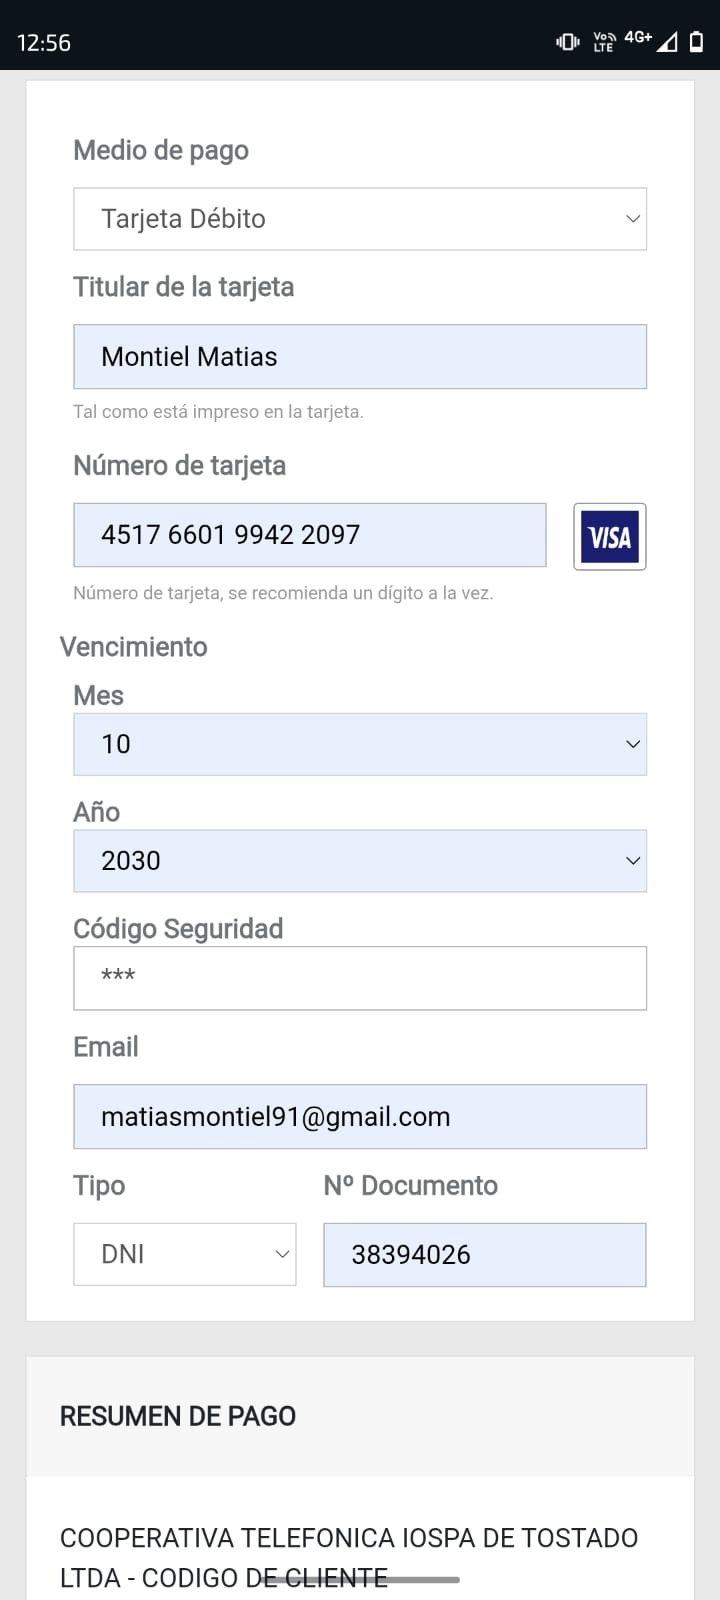Screen dimensions: 720x1600
Task: Tap the vibrate mode status icon
Action: [567, 42]
